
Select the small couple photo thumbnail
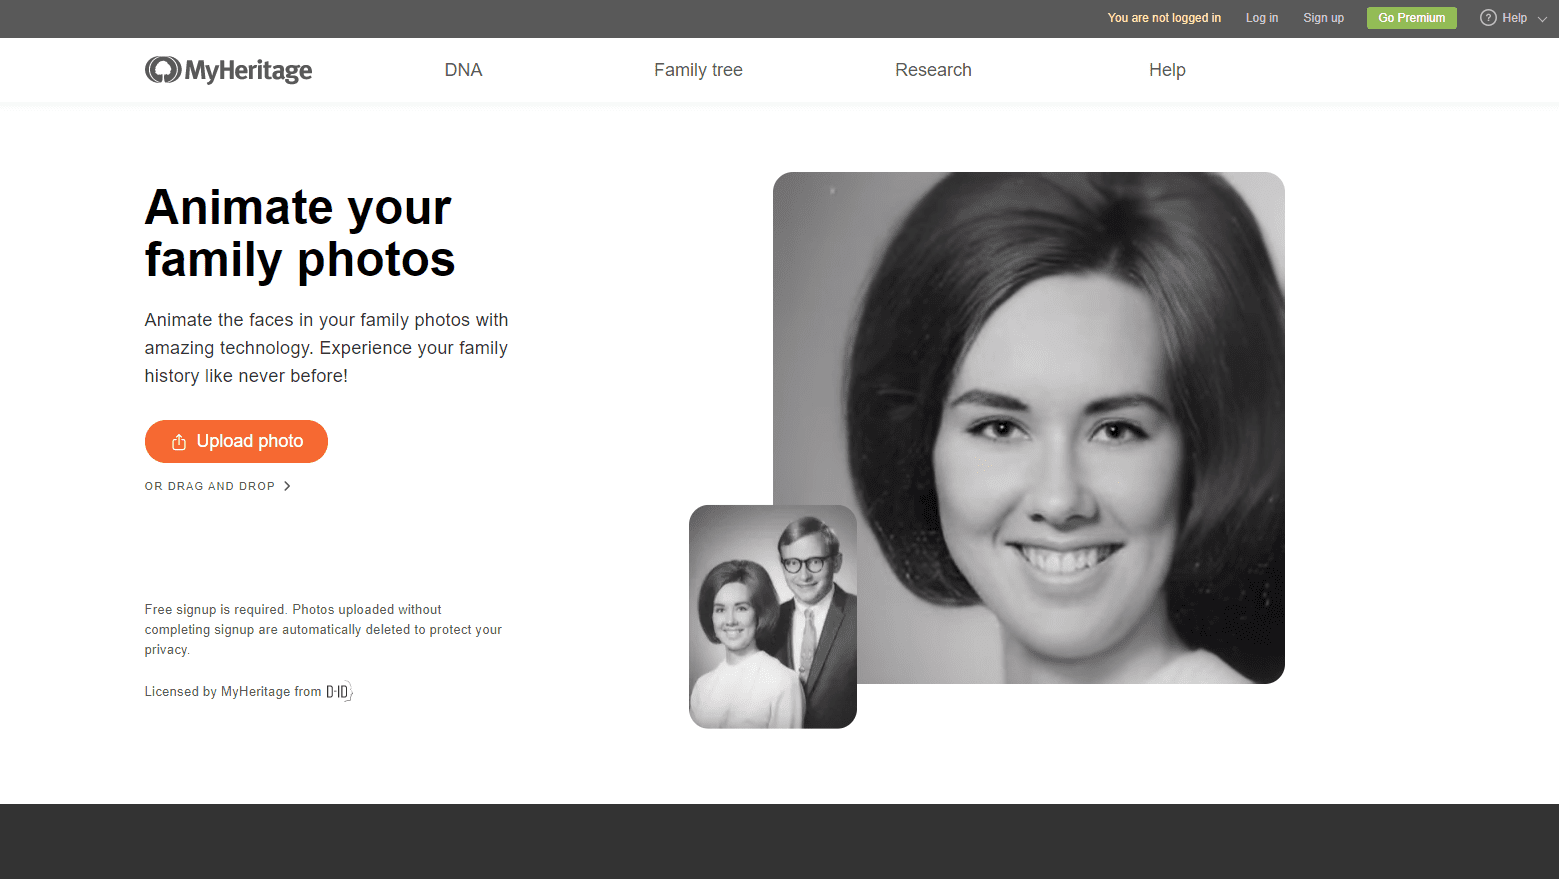click(772, 617)
